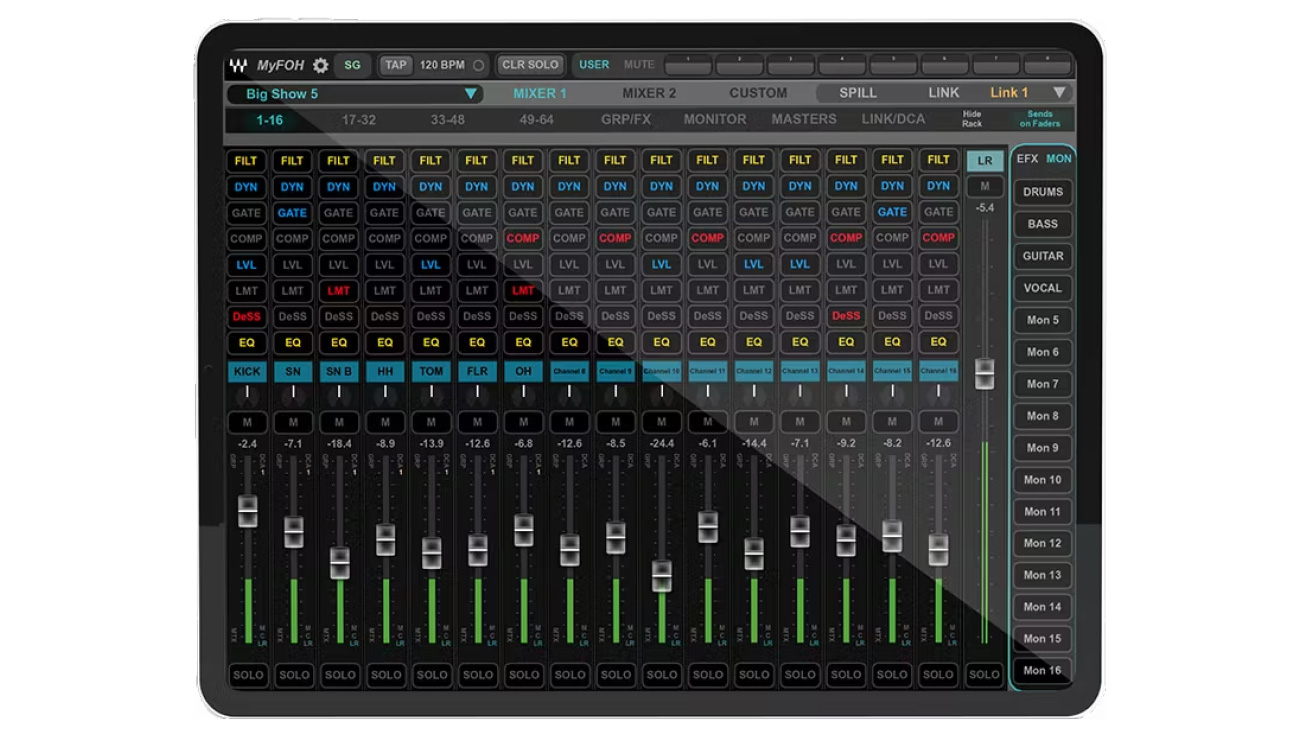The image size is (1300, 736).
Task: Open settings with the gear icon
Action: (x=320, y=65)
